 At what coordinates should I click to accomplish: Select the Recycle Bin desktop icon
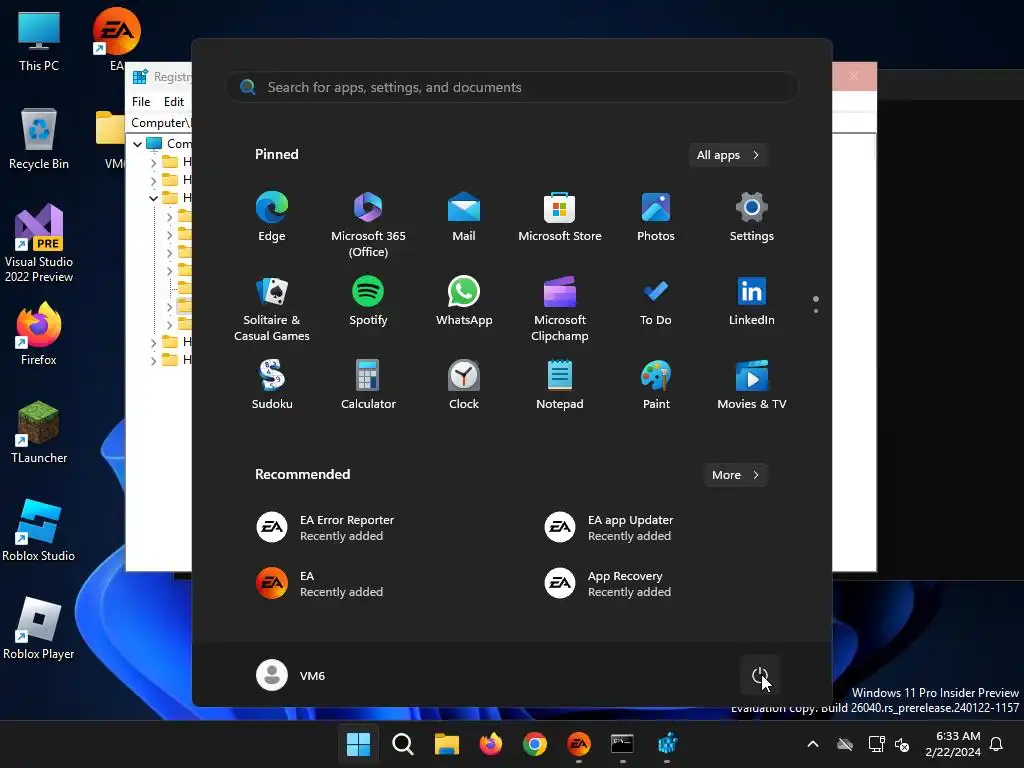point(39,139)
